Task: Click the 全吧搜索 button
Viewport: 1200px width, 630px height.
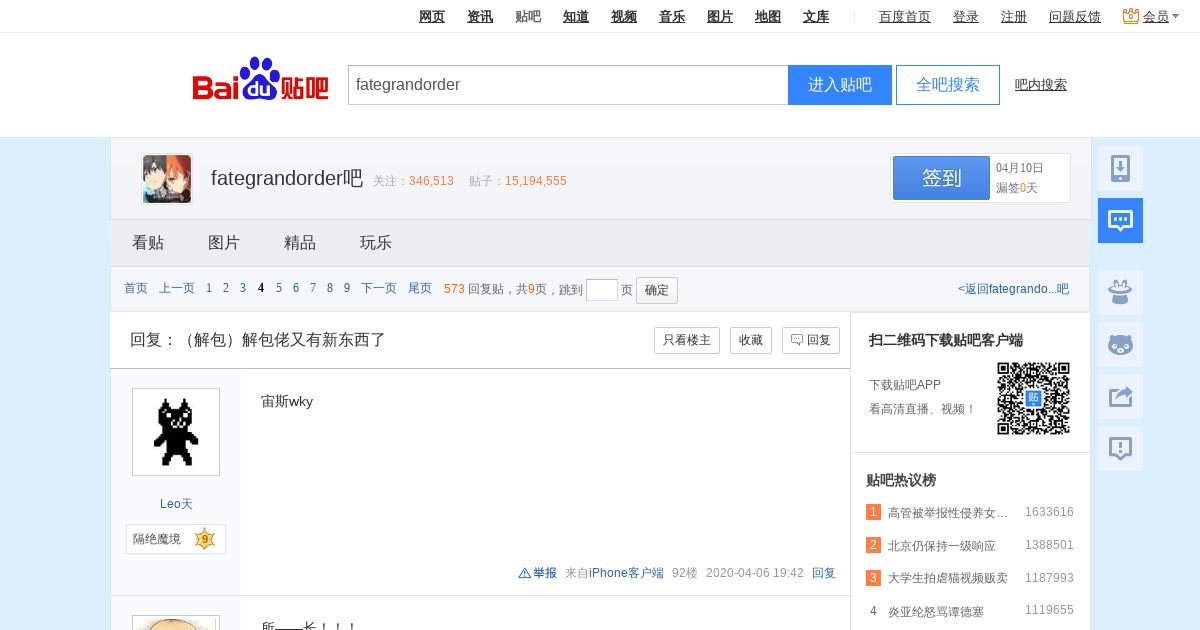Action: (948, 85)
